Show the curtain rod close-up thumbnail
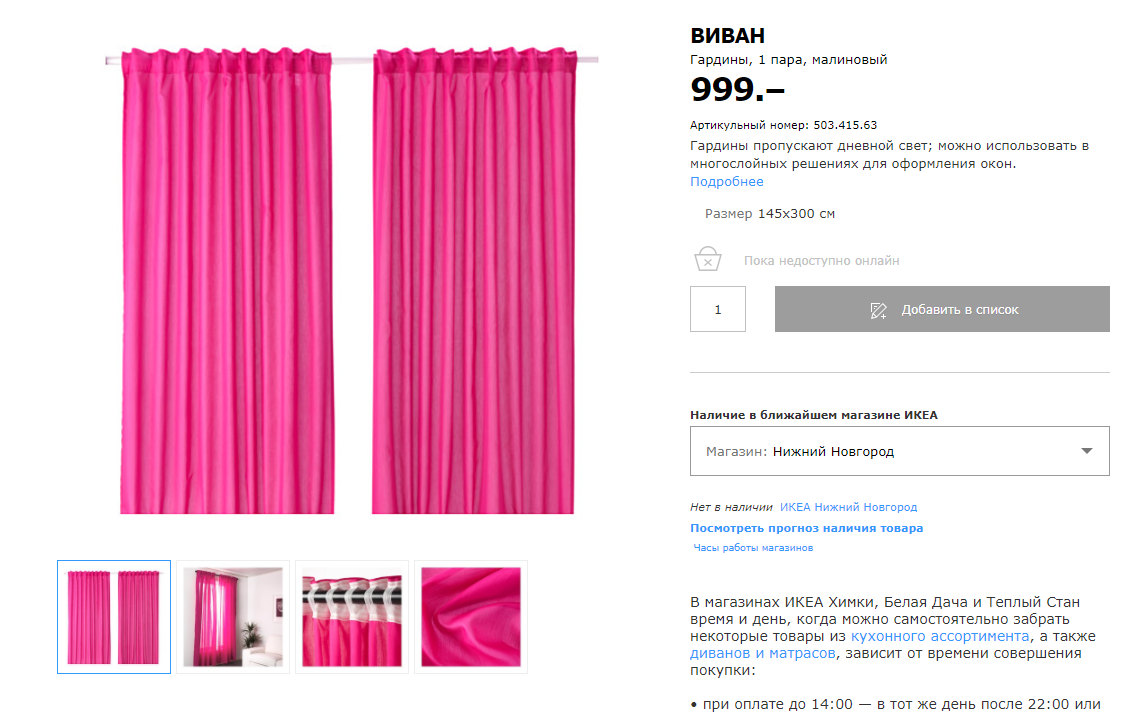 [x=352, y=617]
